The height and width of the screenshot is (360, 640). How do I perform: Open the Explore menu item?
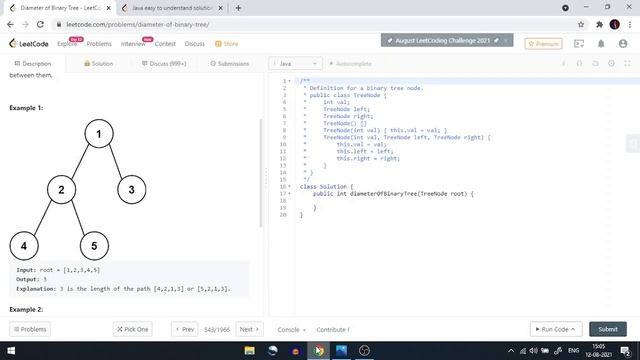tap(67, 44)
